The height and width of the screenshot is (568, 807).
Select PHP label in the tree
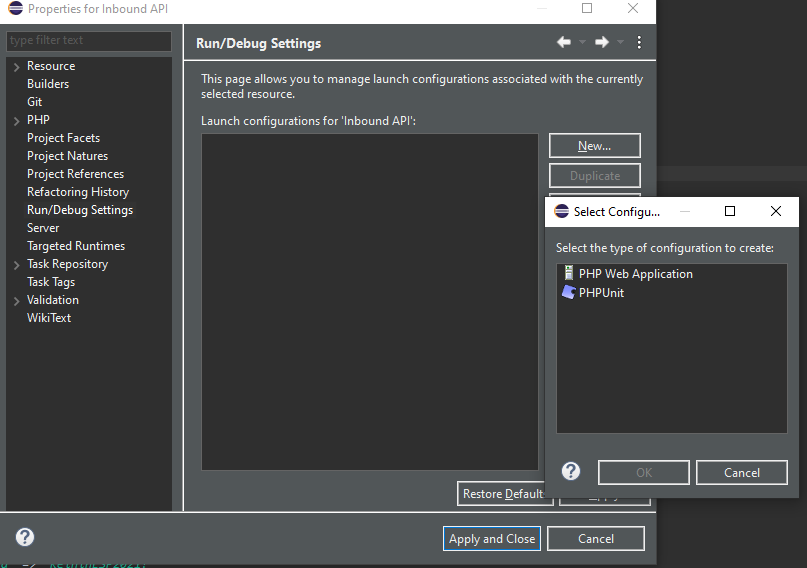click(x=39, y=120)
